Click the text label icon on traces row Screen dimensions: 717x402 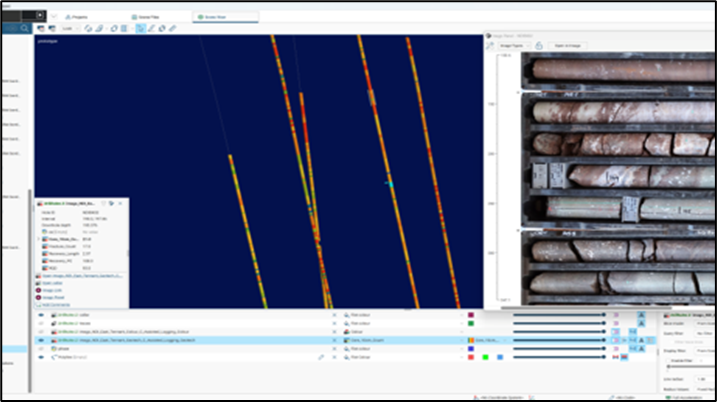[x=641, y=323]
